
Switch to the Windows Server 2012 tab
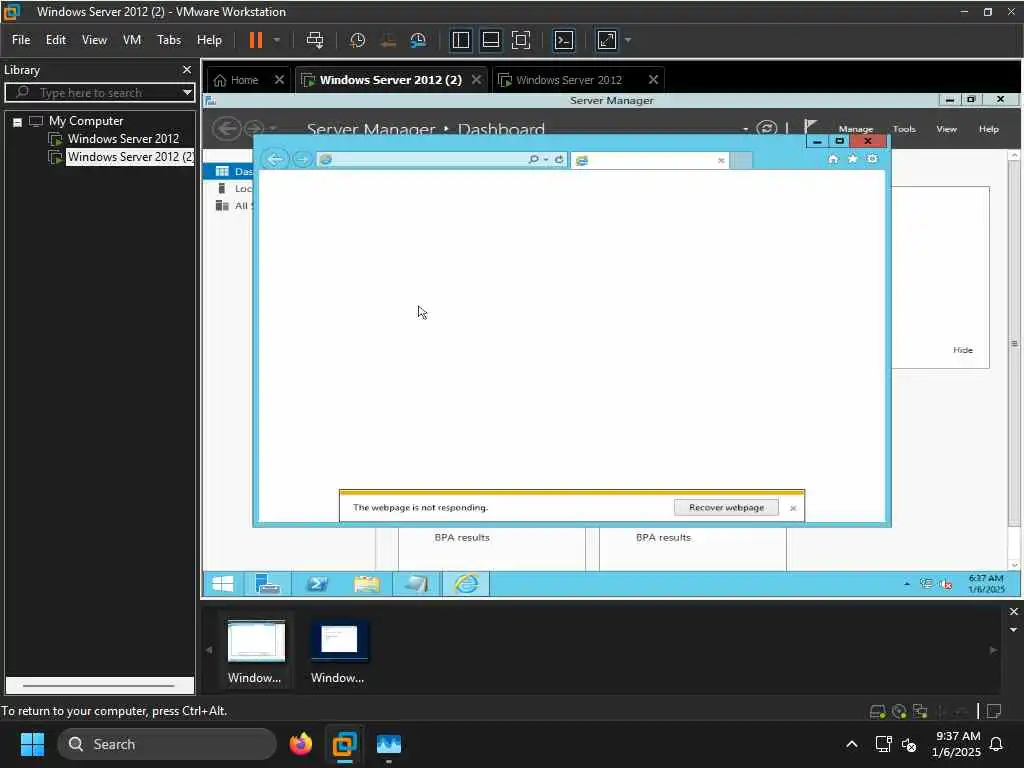point(568,80)
